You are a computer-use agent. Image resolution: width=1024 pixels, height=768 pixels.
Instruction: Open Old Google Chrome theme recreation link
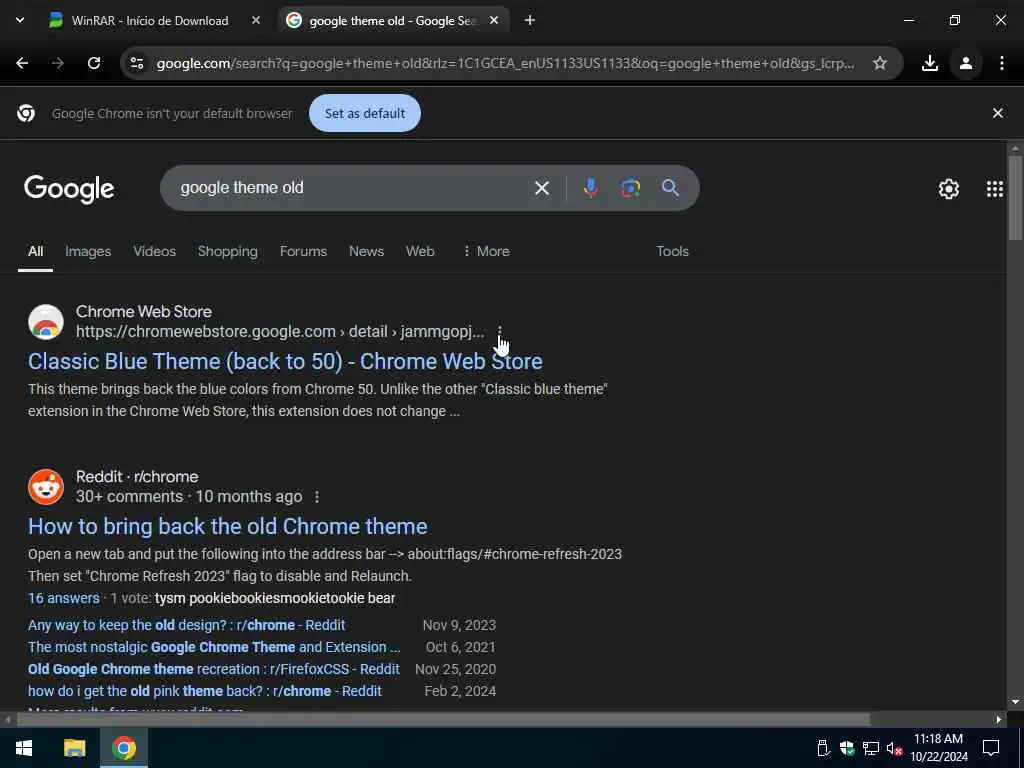[x=214, y=669]
